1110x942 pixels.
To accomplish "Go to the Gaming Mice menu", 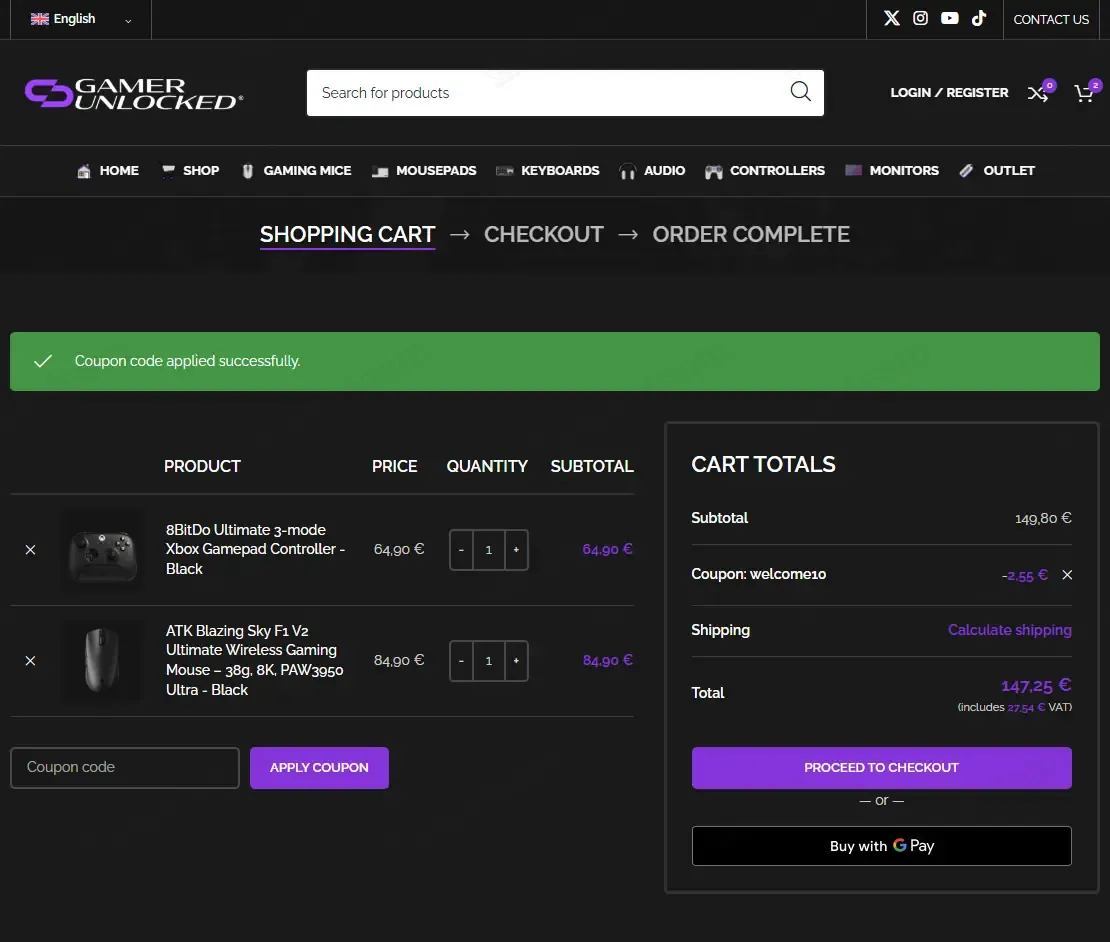I will 296,171.
